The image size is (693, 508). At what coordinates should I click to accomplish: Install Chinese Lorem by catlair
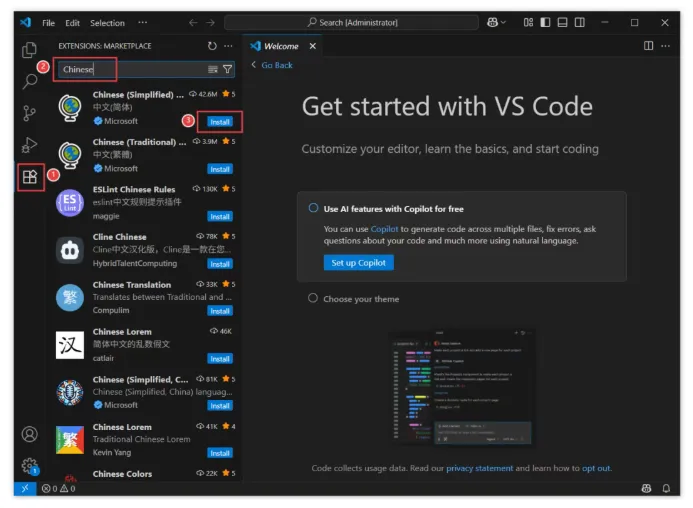point(220,359)
